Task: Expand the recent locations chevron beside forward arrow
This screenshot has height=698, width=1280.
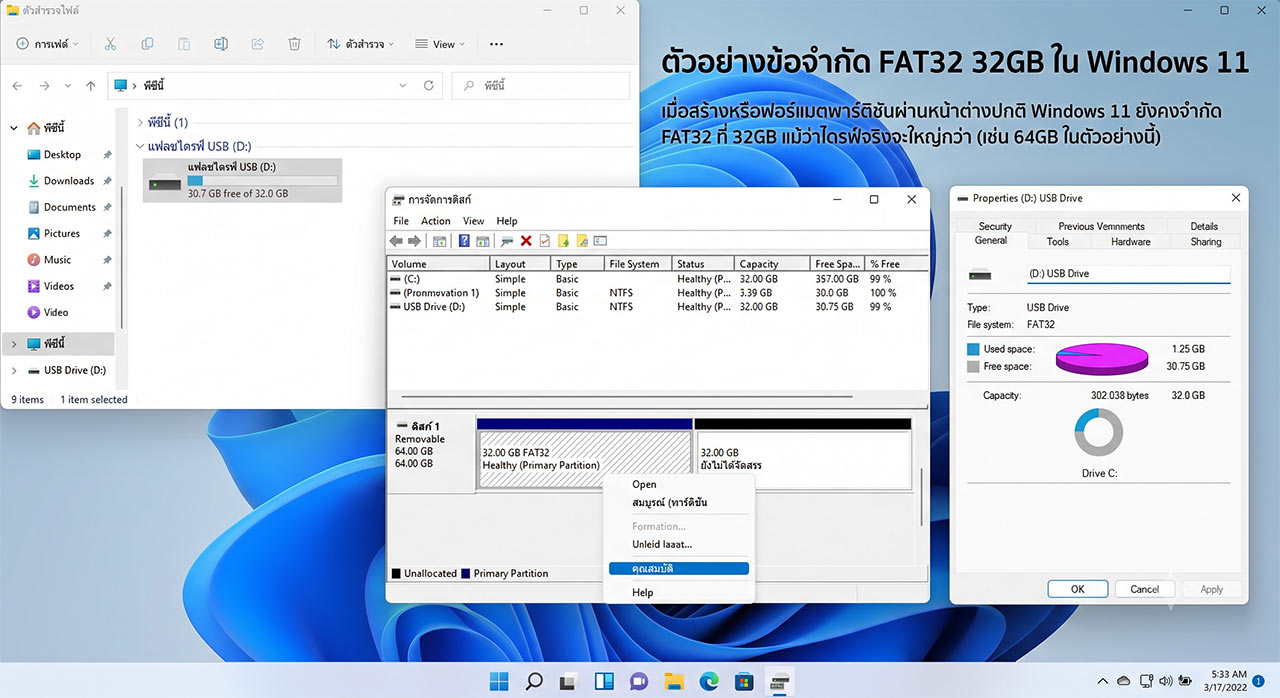Action: 68,86
